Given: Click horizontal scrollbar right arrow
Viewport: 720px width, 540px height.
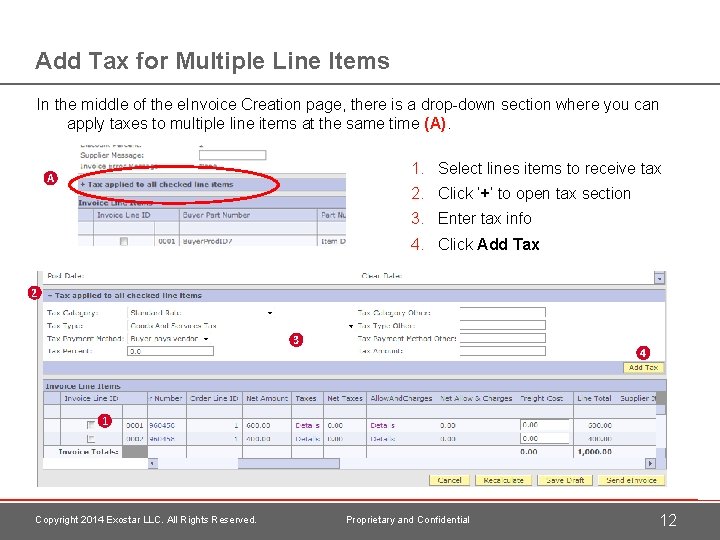Looking at the screenshot, I should click(x=650, y=463).
